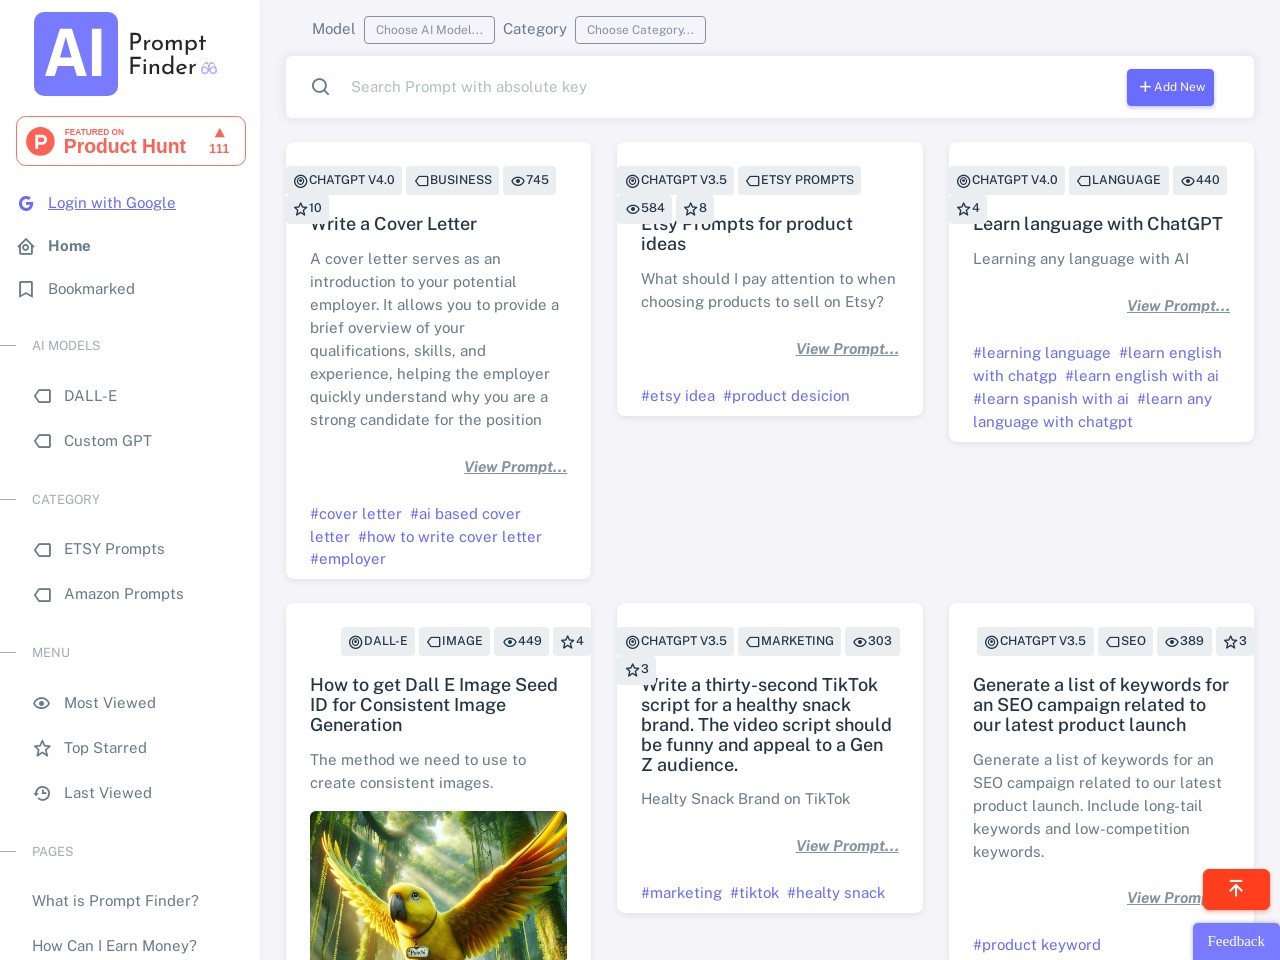Open What is Prompt Finder page
Screen dimensions: 1280x960
coord(115,901)
